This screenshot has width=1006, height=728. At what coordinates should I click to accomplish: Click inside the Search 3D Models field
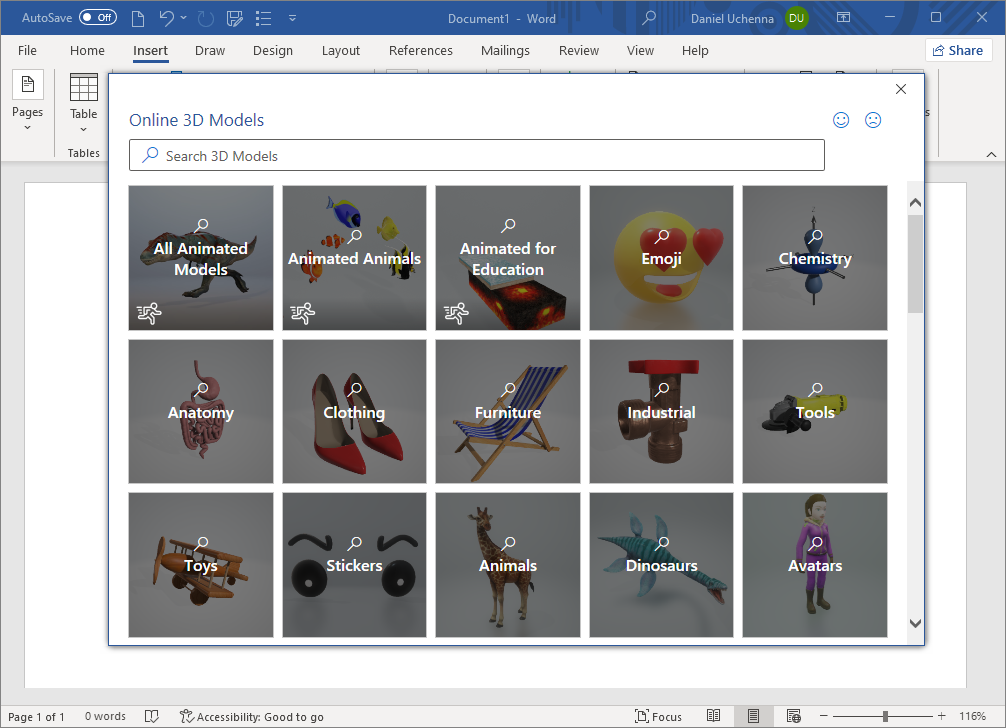(477, 155)
